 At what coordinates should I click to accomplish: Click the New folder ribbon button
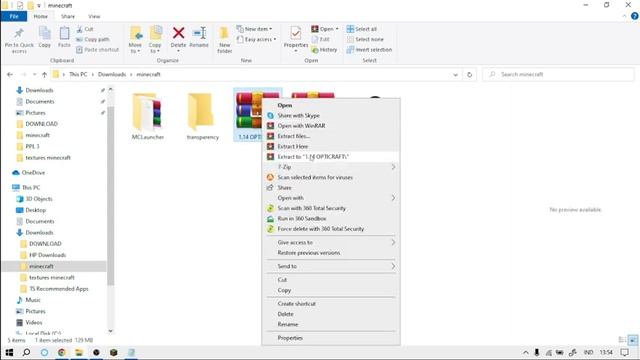[224, 40]
